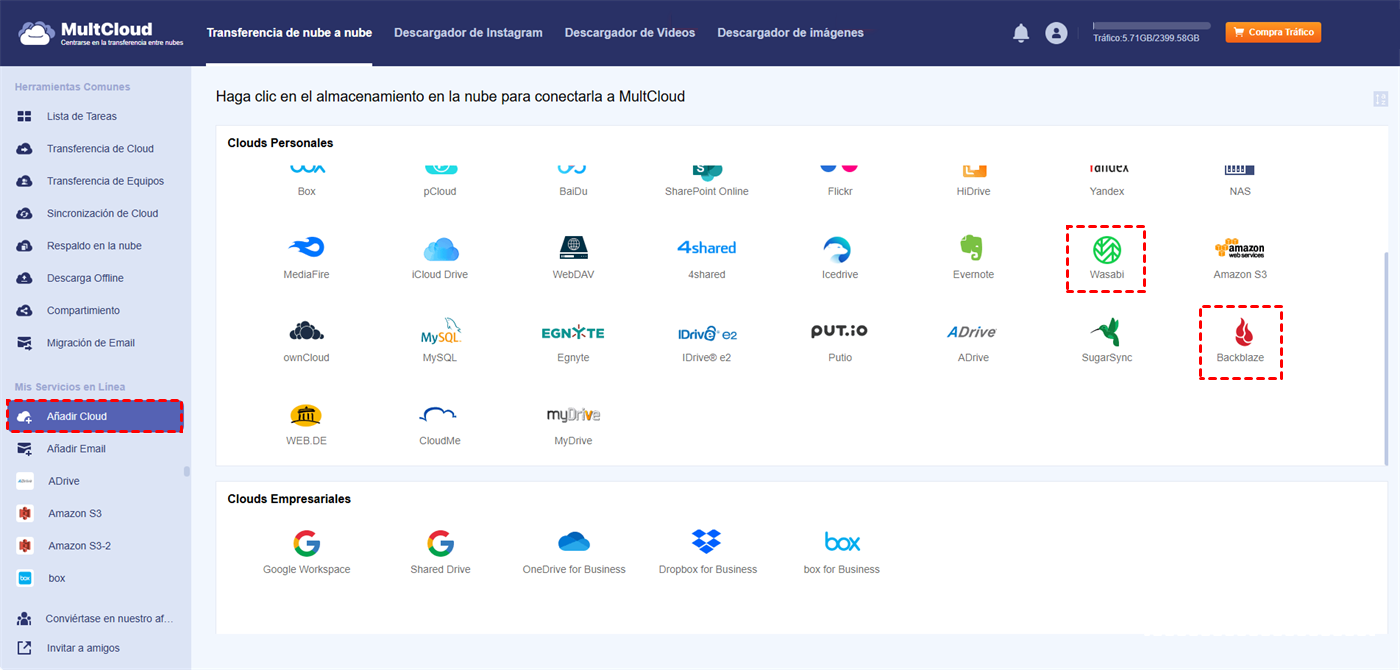
Task: Select Dropbox for Business icon
Action: (707, 542)
